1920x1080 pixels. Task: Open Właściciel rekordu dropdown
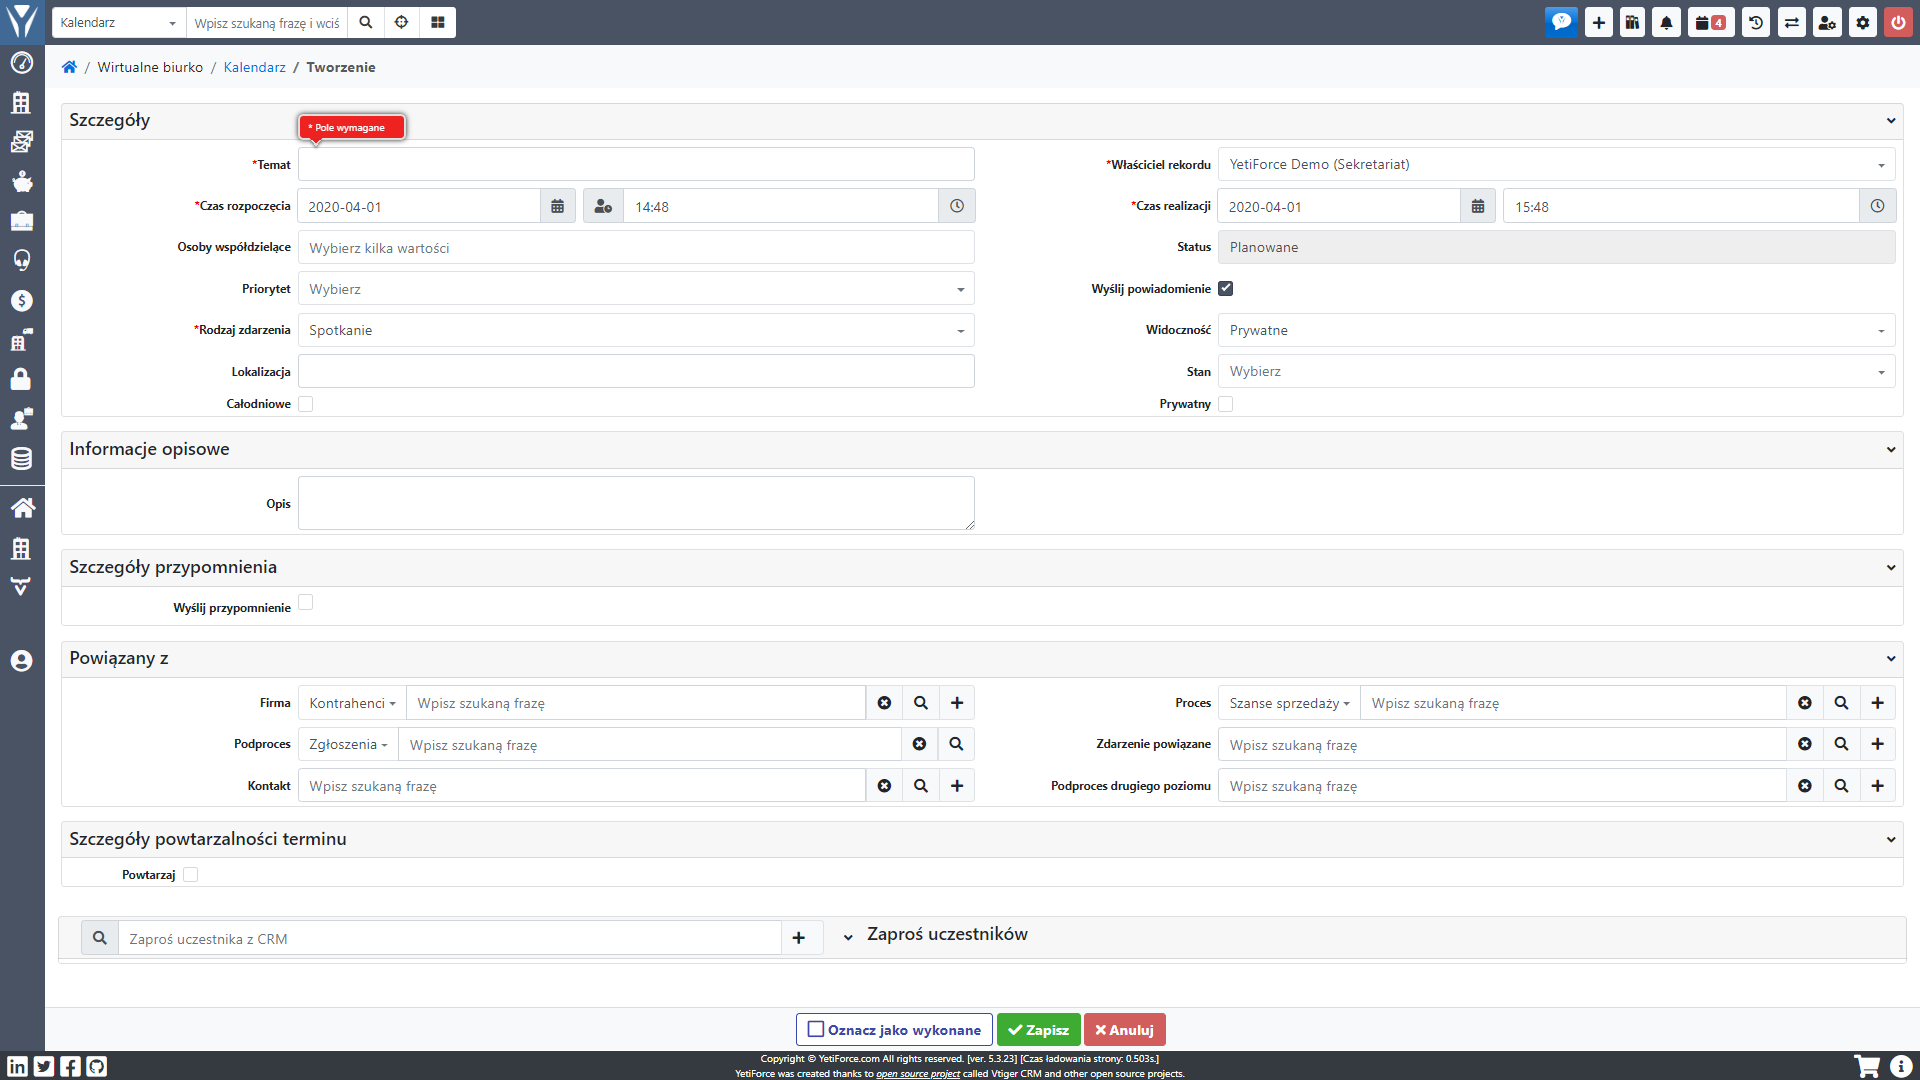(1556, 164)
